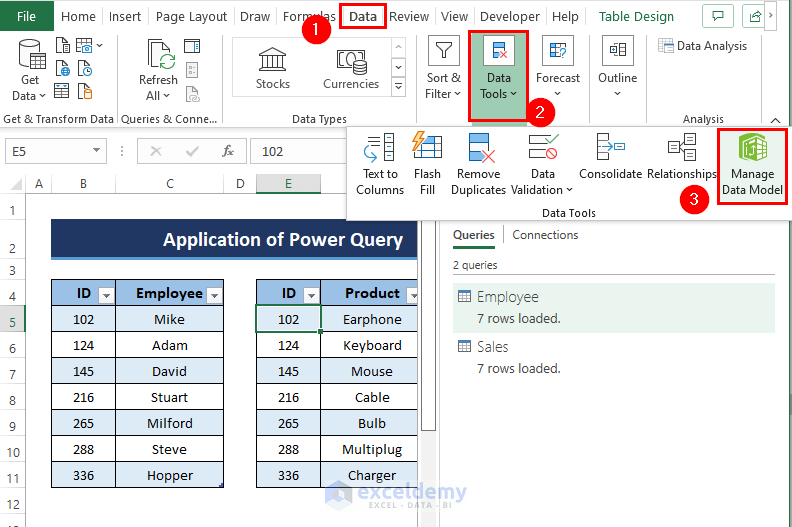This screenshot has width=792, height=527.
Task: Click the formula bar Enter checkmark icon
Action: point(192,151)
